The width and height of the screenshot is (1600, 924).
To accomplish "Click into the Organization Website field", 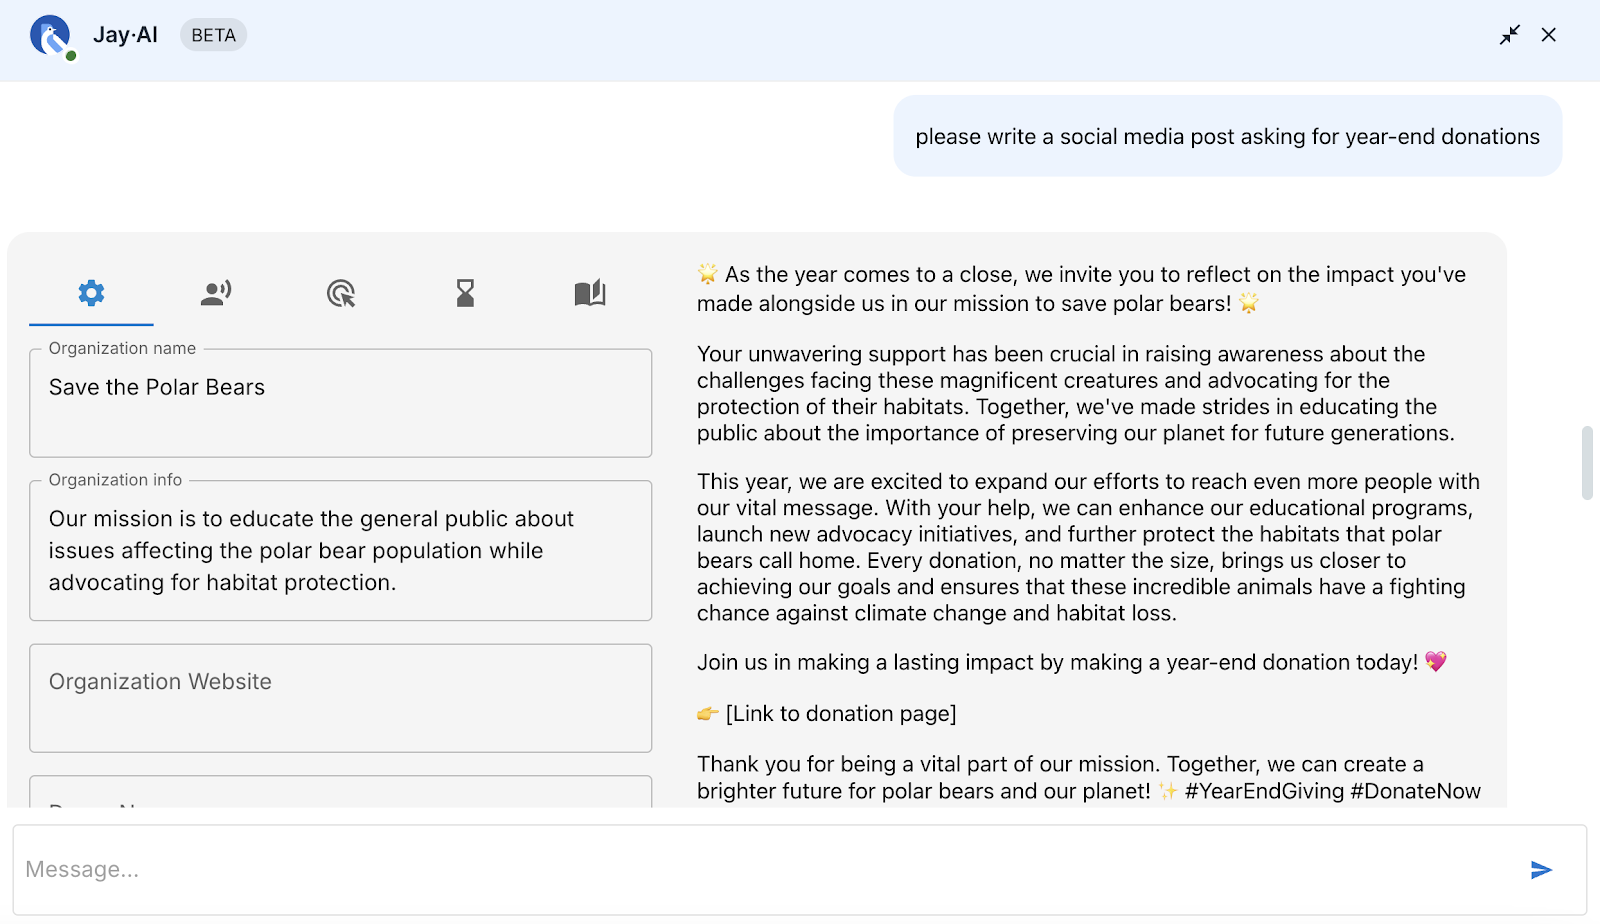I will [x=340, y=697].
